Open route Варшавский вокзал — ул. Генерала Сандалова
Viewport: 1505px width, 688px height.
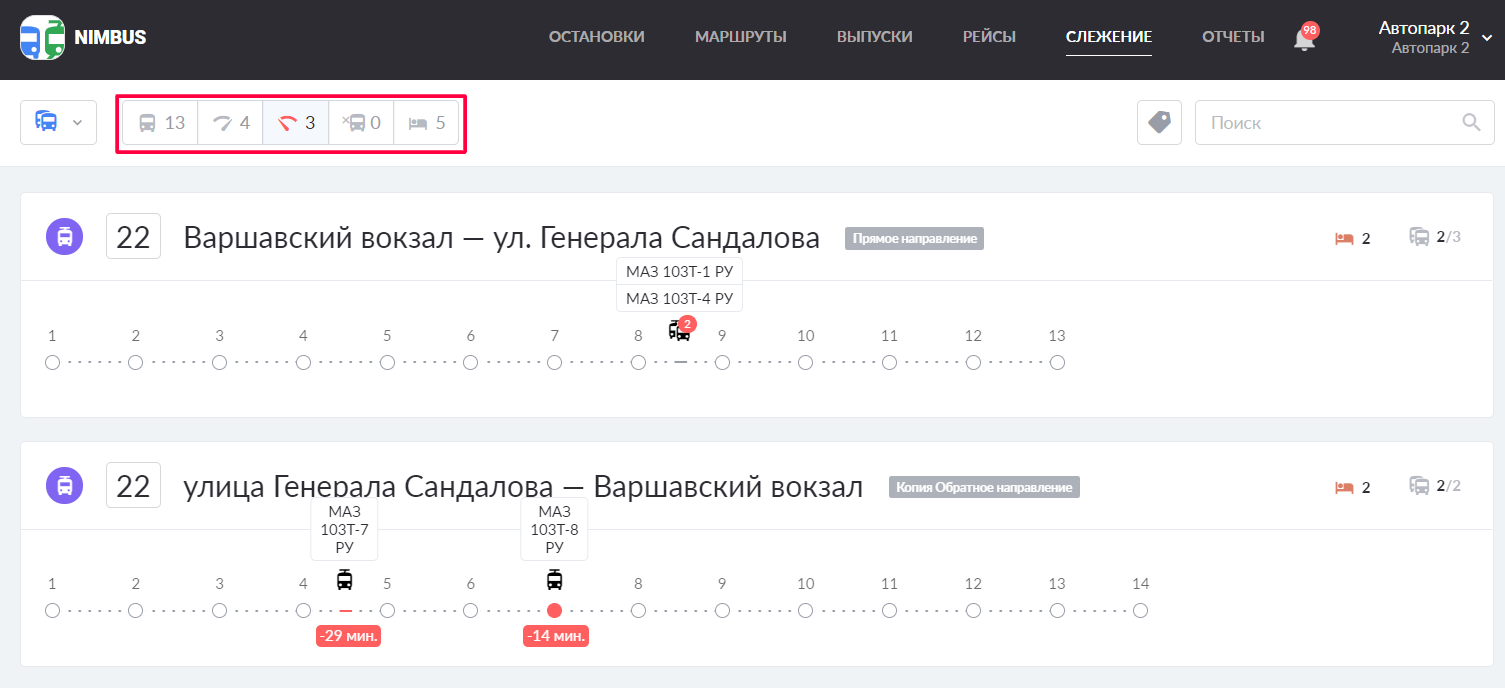click(x=501, y=237)
